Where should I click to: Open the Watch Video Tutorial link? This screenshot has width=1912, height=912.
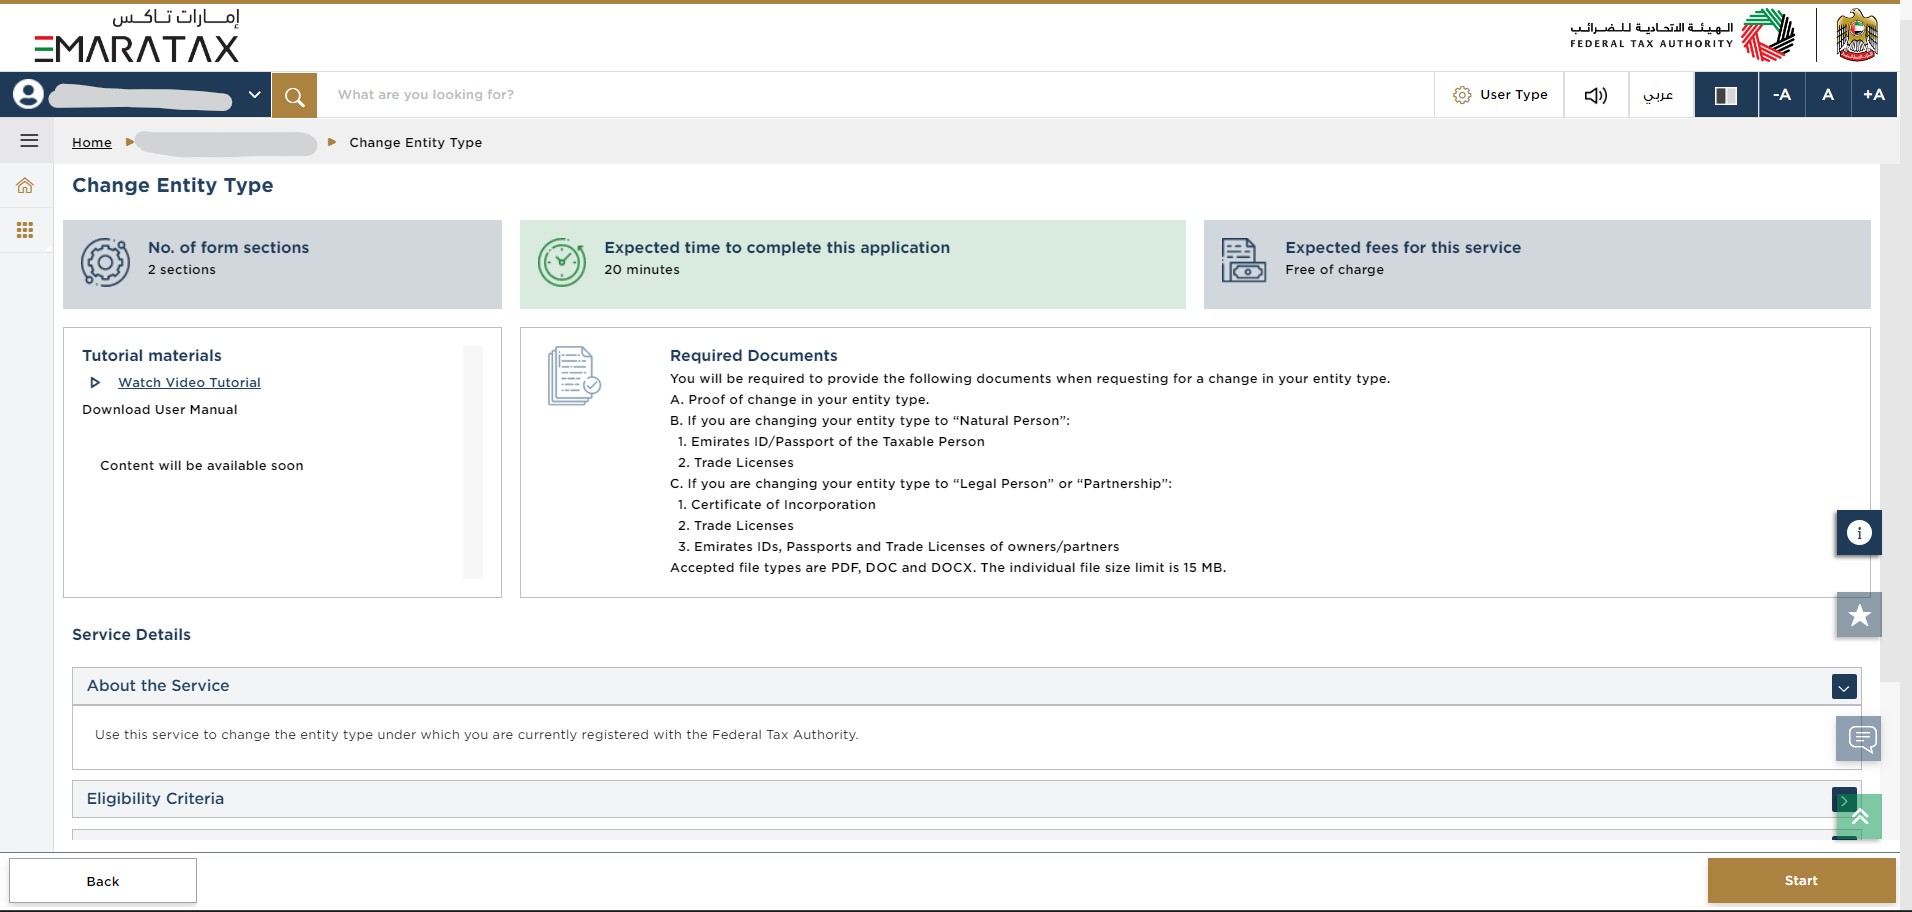(x=189, y=383)
